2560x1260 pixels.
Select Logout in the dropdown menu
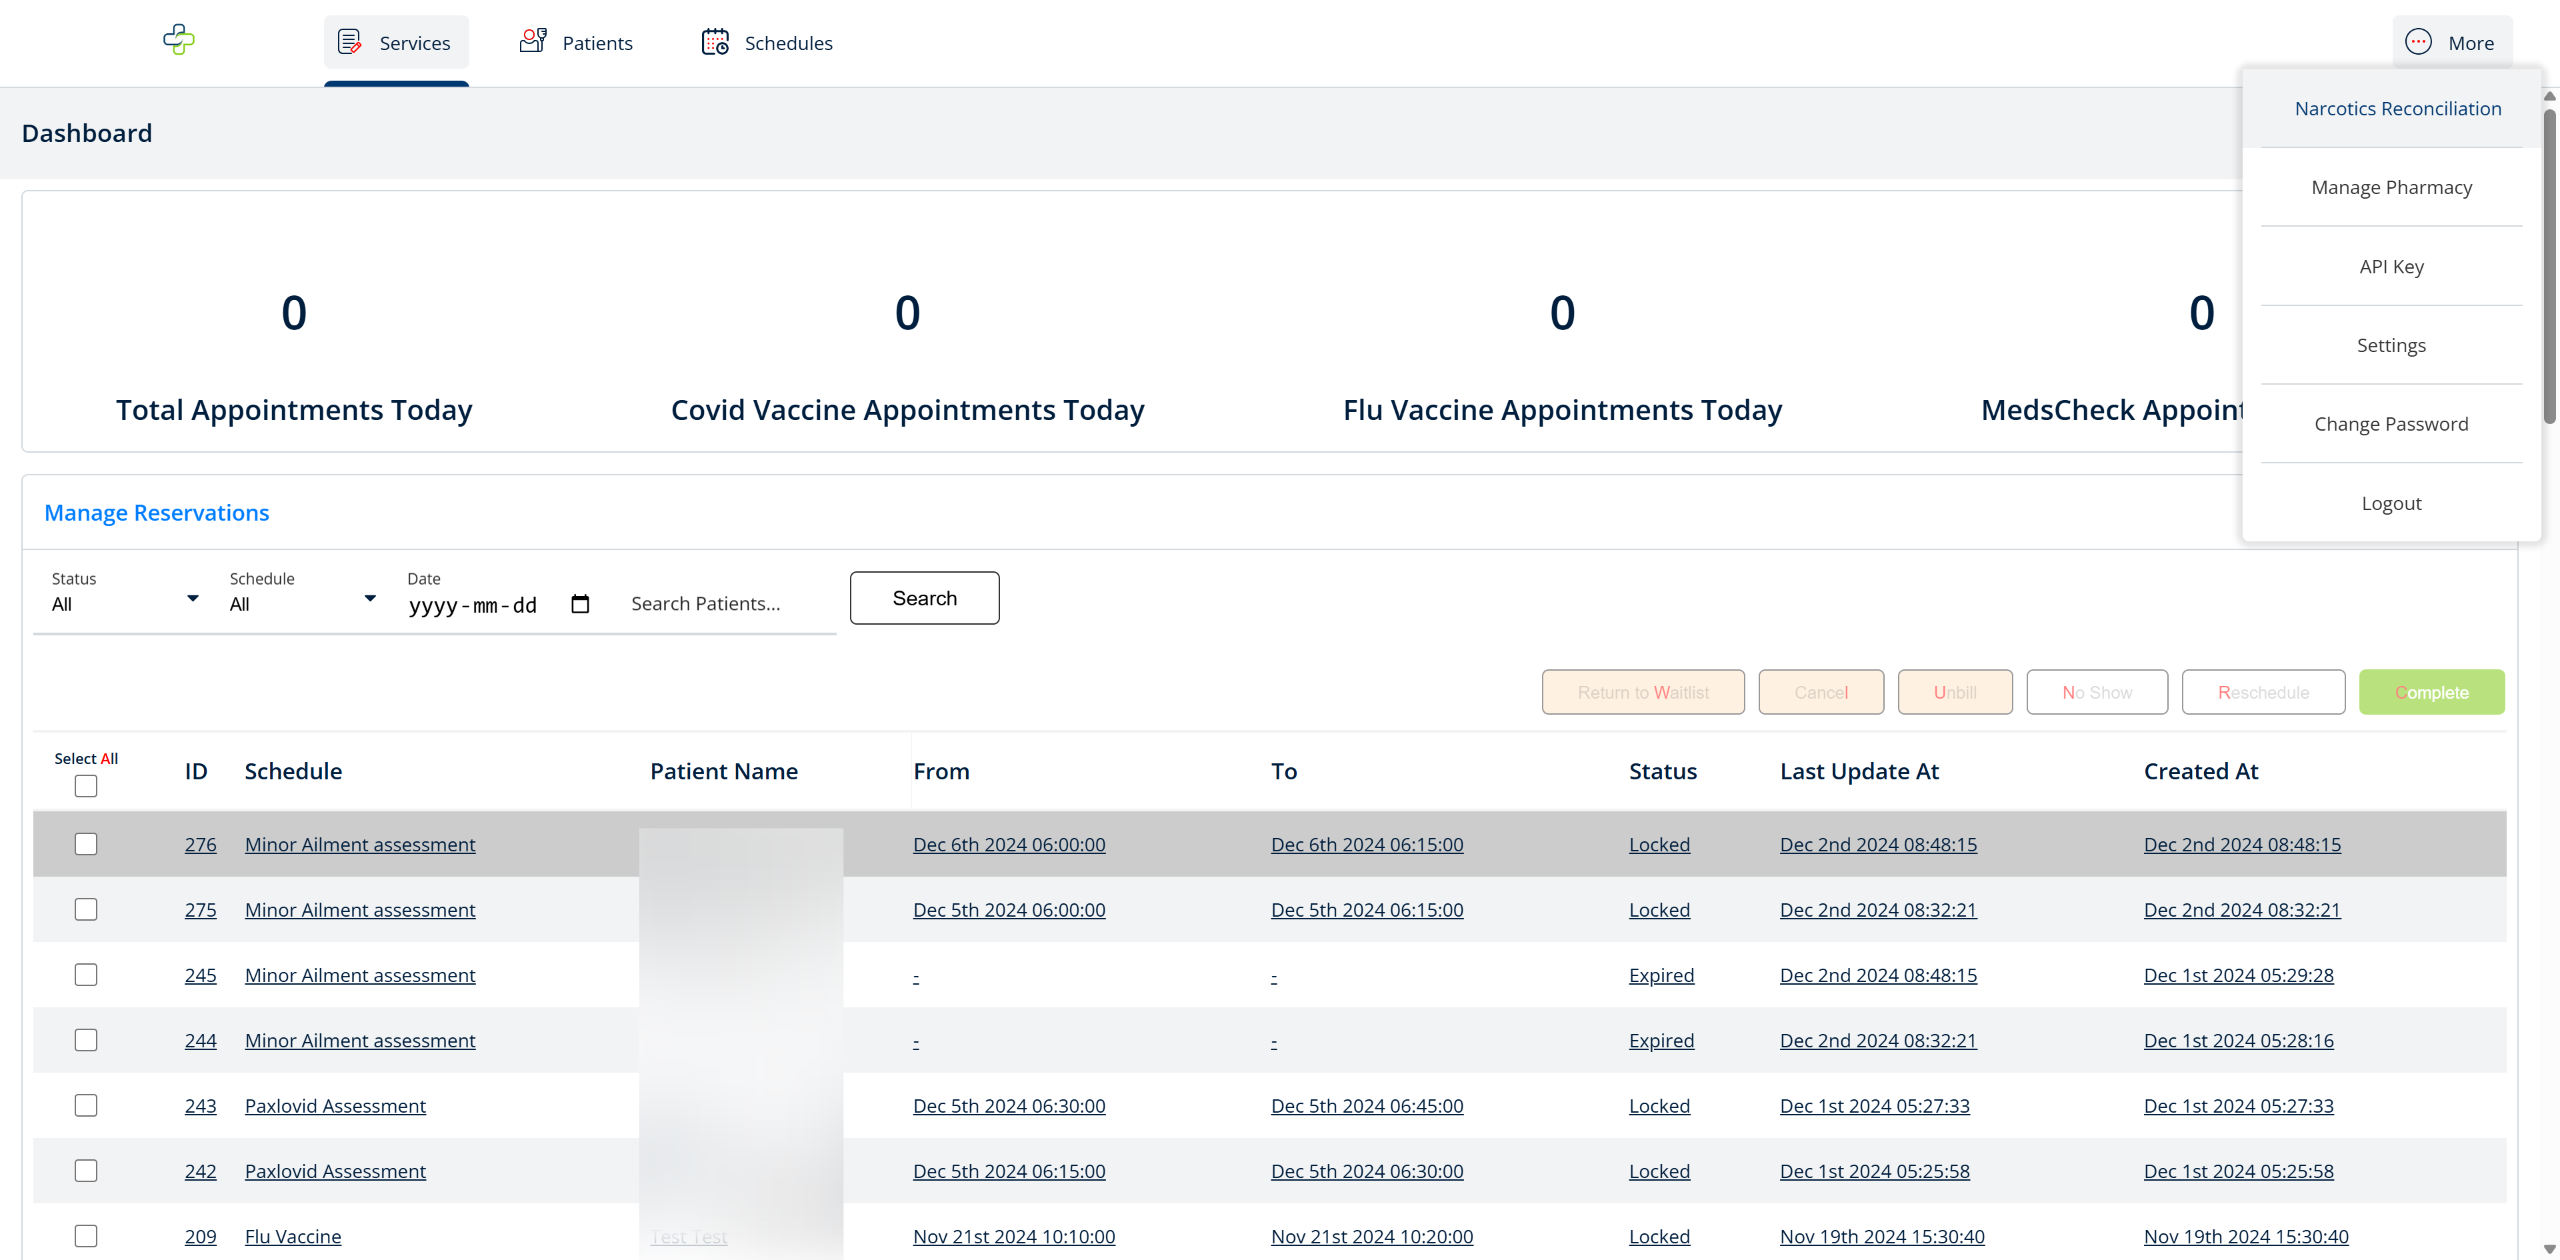(2390, 503)
